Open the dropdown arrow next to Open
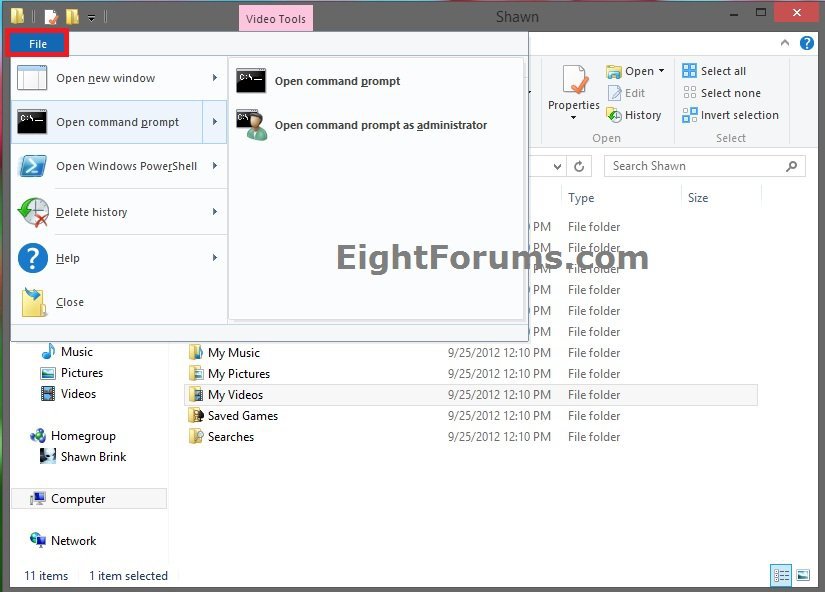This screenshot has height=594, width=825. tap(661, 71)
